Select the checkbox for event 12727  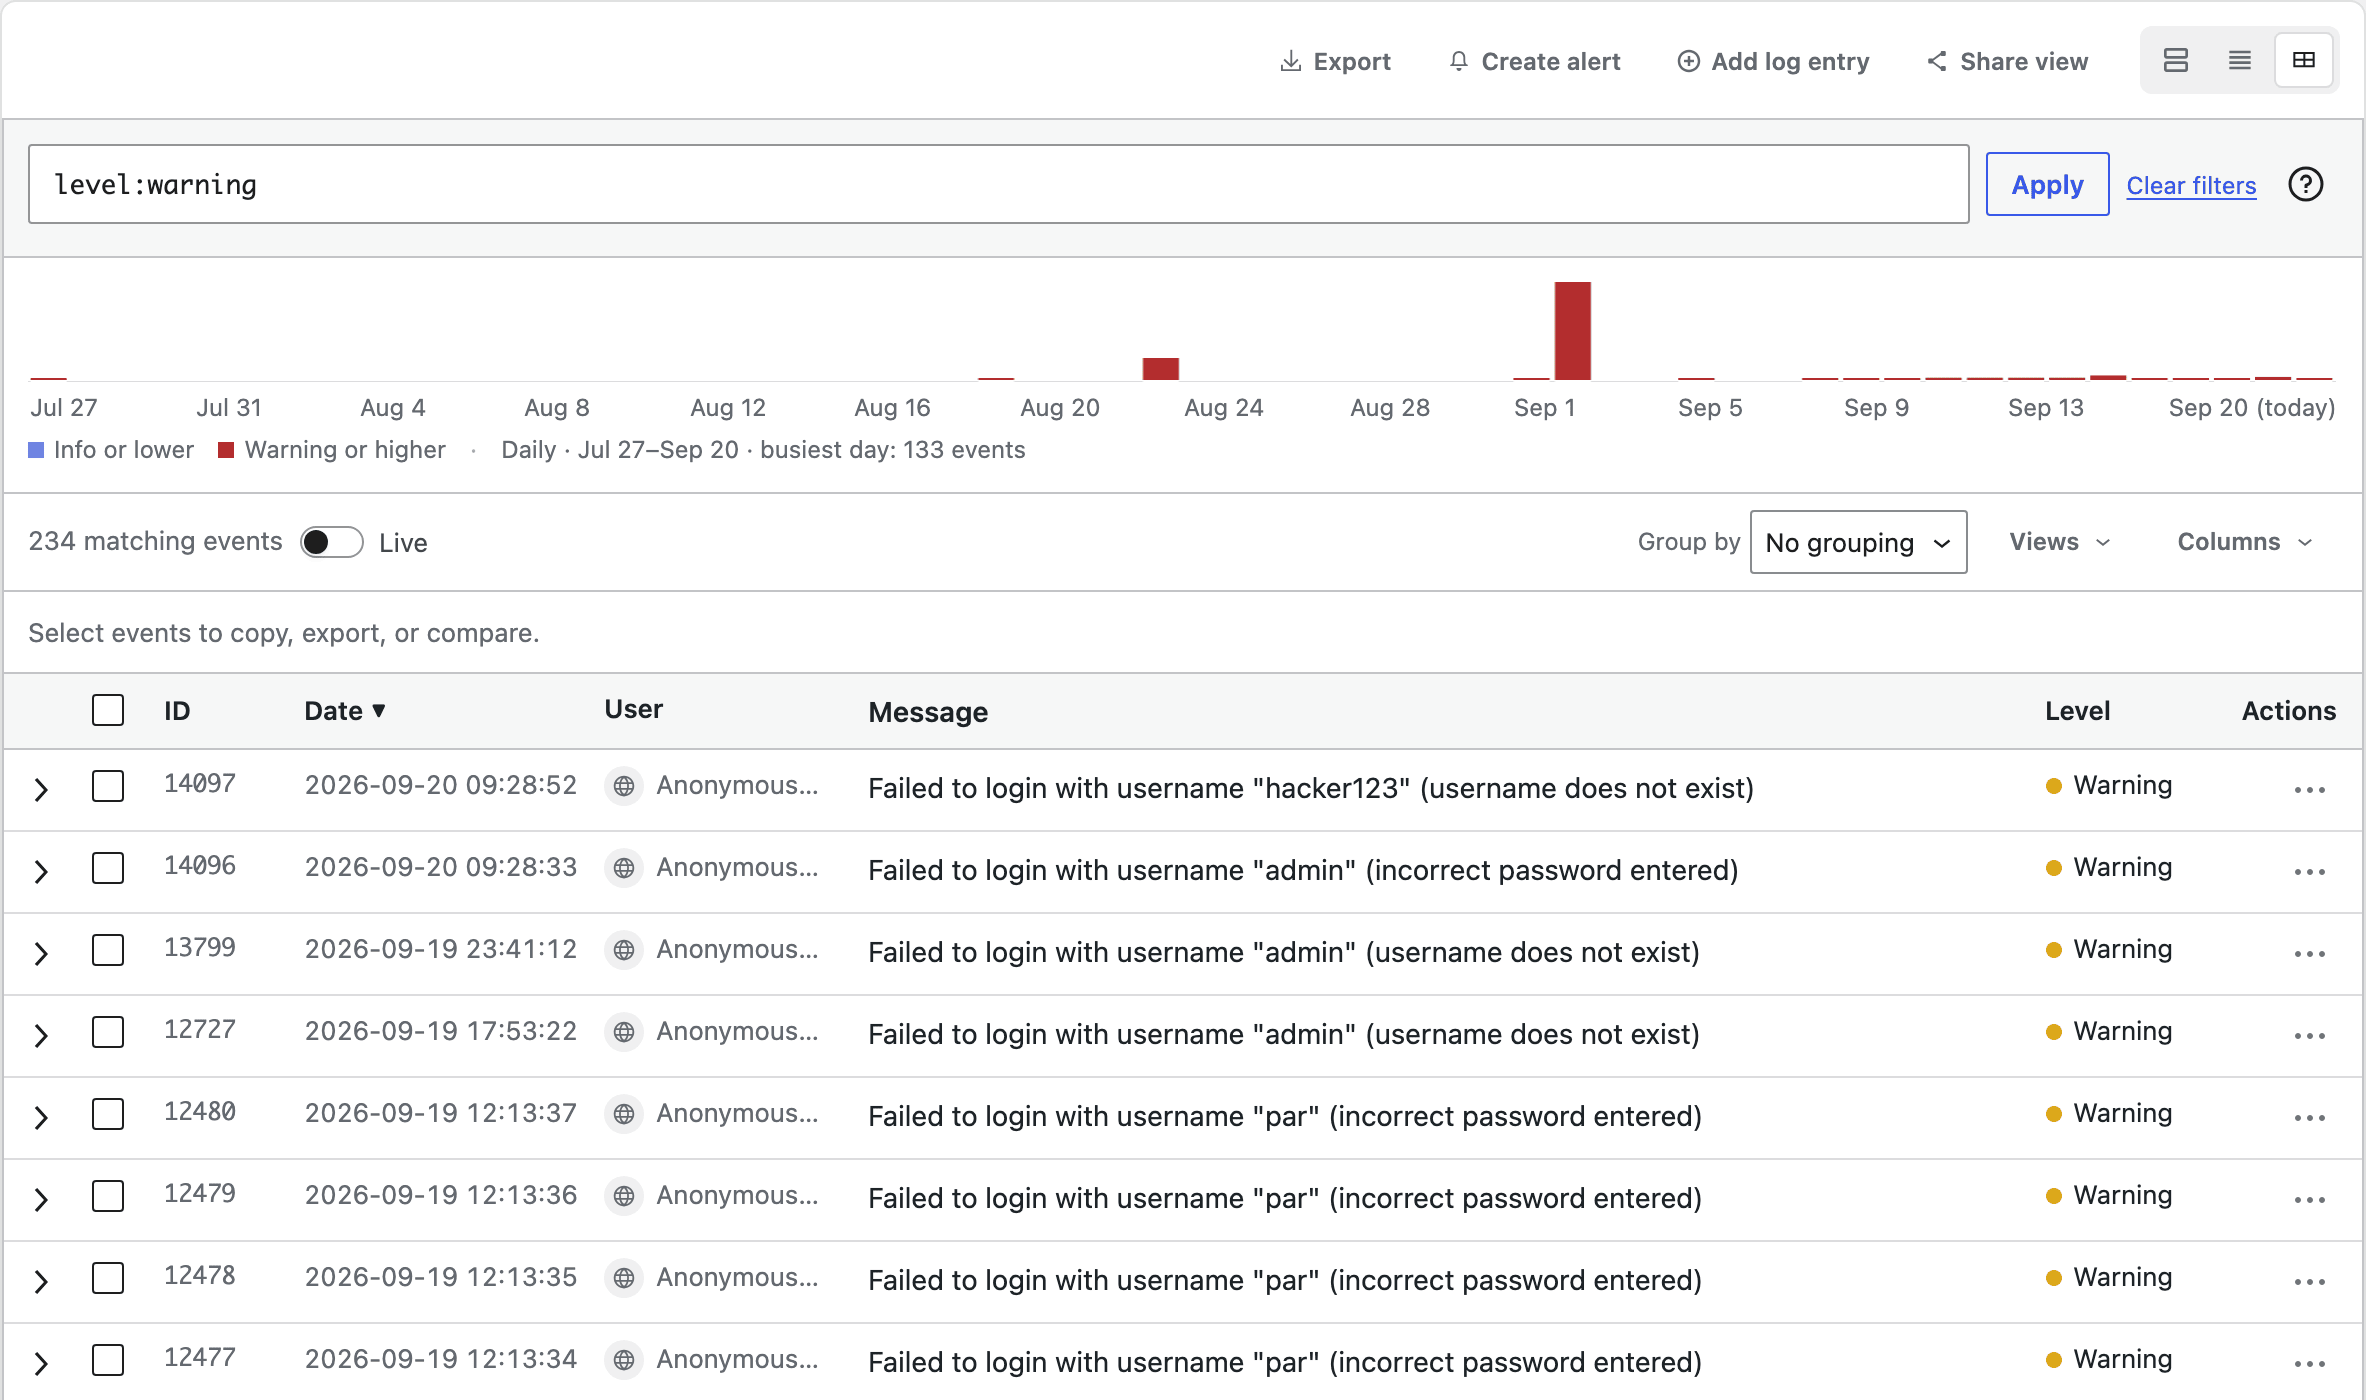pos(108,1032)
